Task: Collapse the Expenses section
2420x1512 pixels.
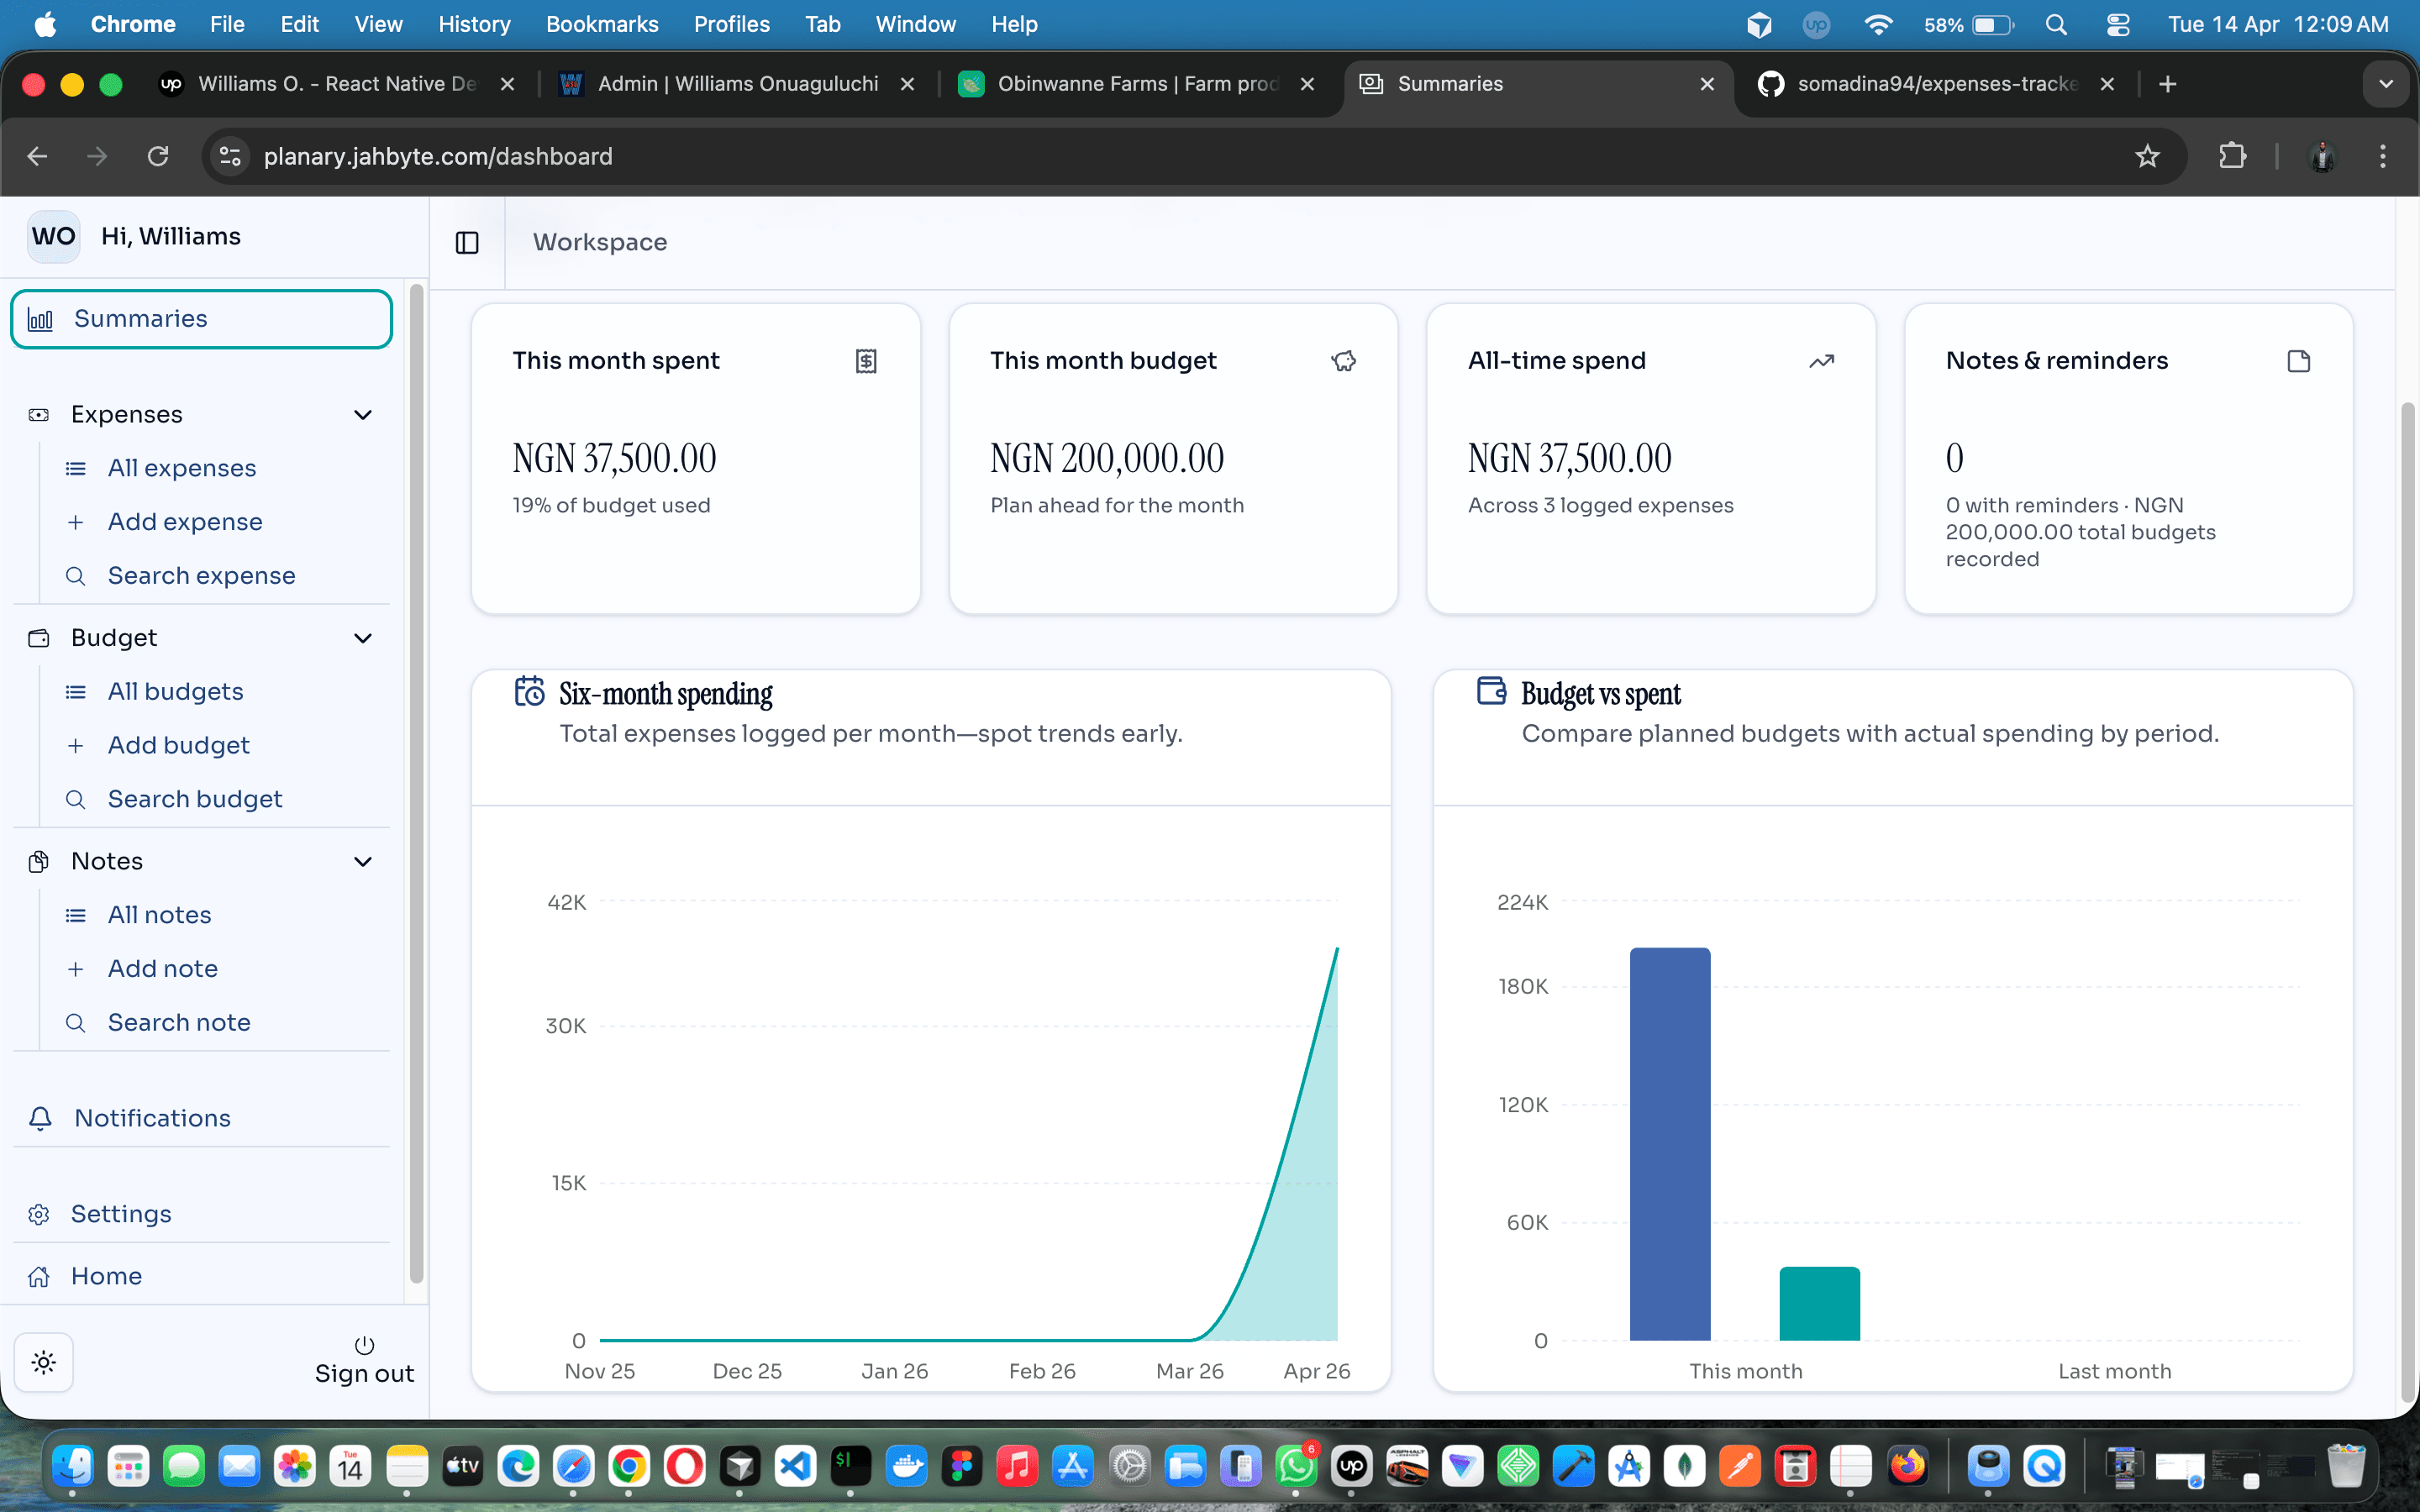Action: point(362,414)
